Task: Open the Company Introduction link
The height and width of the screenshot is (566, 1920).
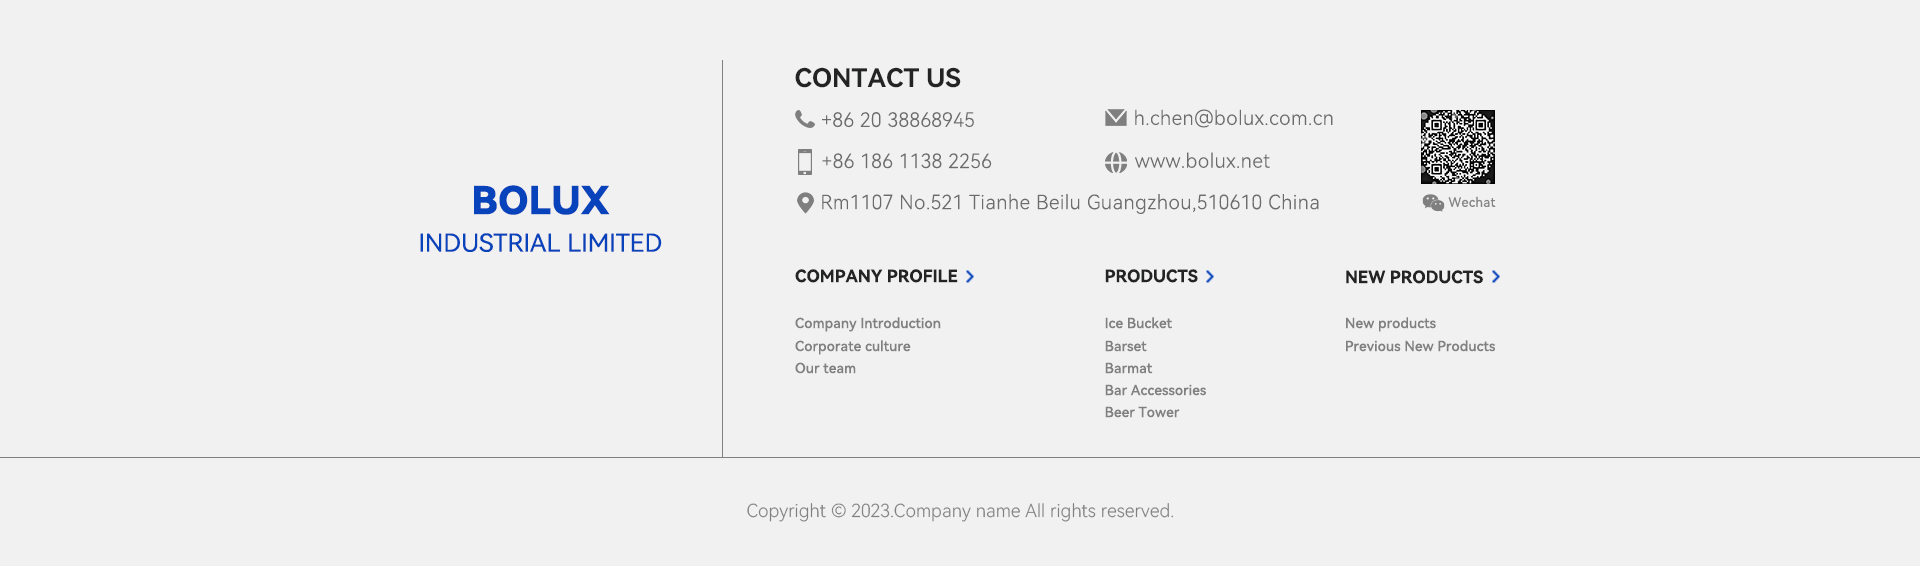Action: (x=867, y=323)
